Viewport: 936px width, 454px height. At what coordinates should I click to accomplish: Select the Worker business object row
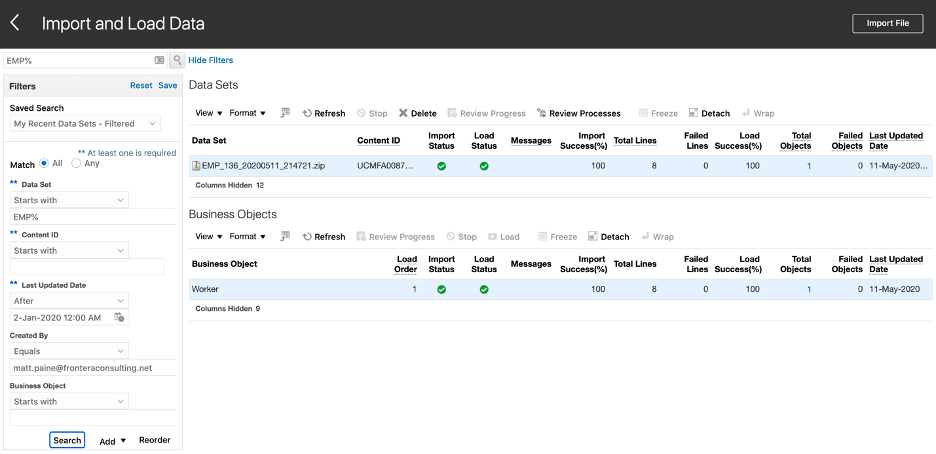[x=560, y=289]
